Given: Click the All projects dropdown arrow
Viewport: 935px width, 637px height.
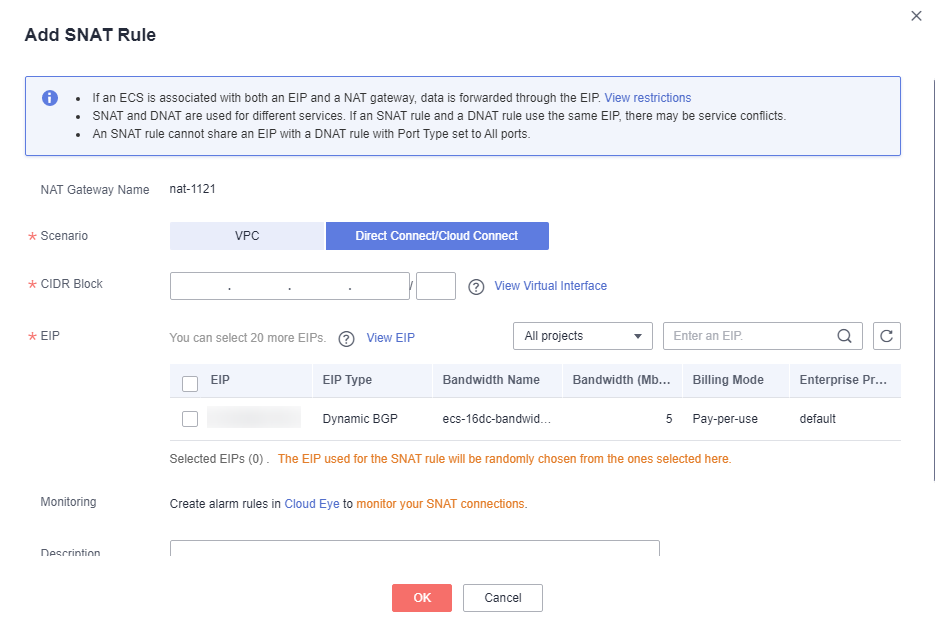Looking at the screenshot, I should [x=637, y=336].
